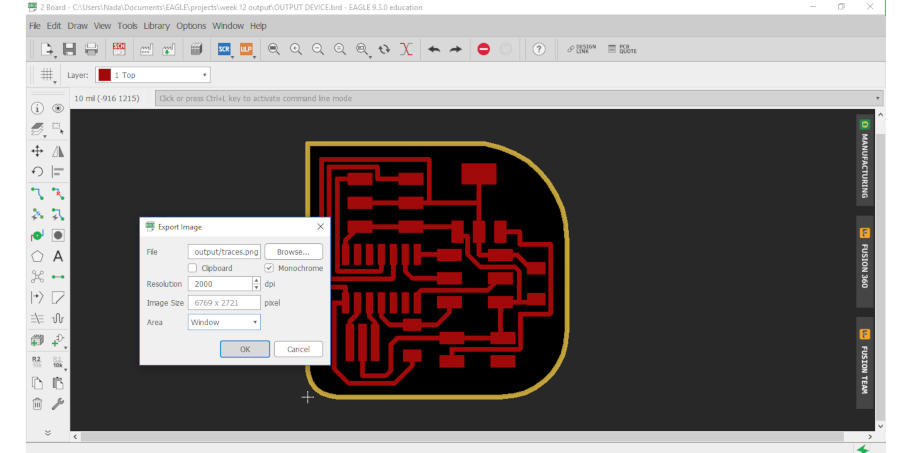Open the Draw menu
Viewport: 900px width, 453px height.
[x=77, y=25]
